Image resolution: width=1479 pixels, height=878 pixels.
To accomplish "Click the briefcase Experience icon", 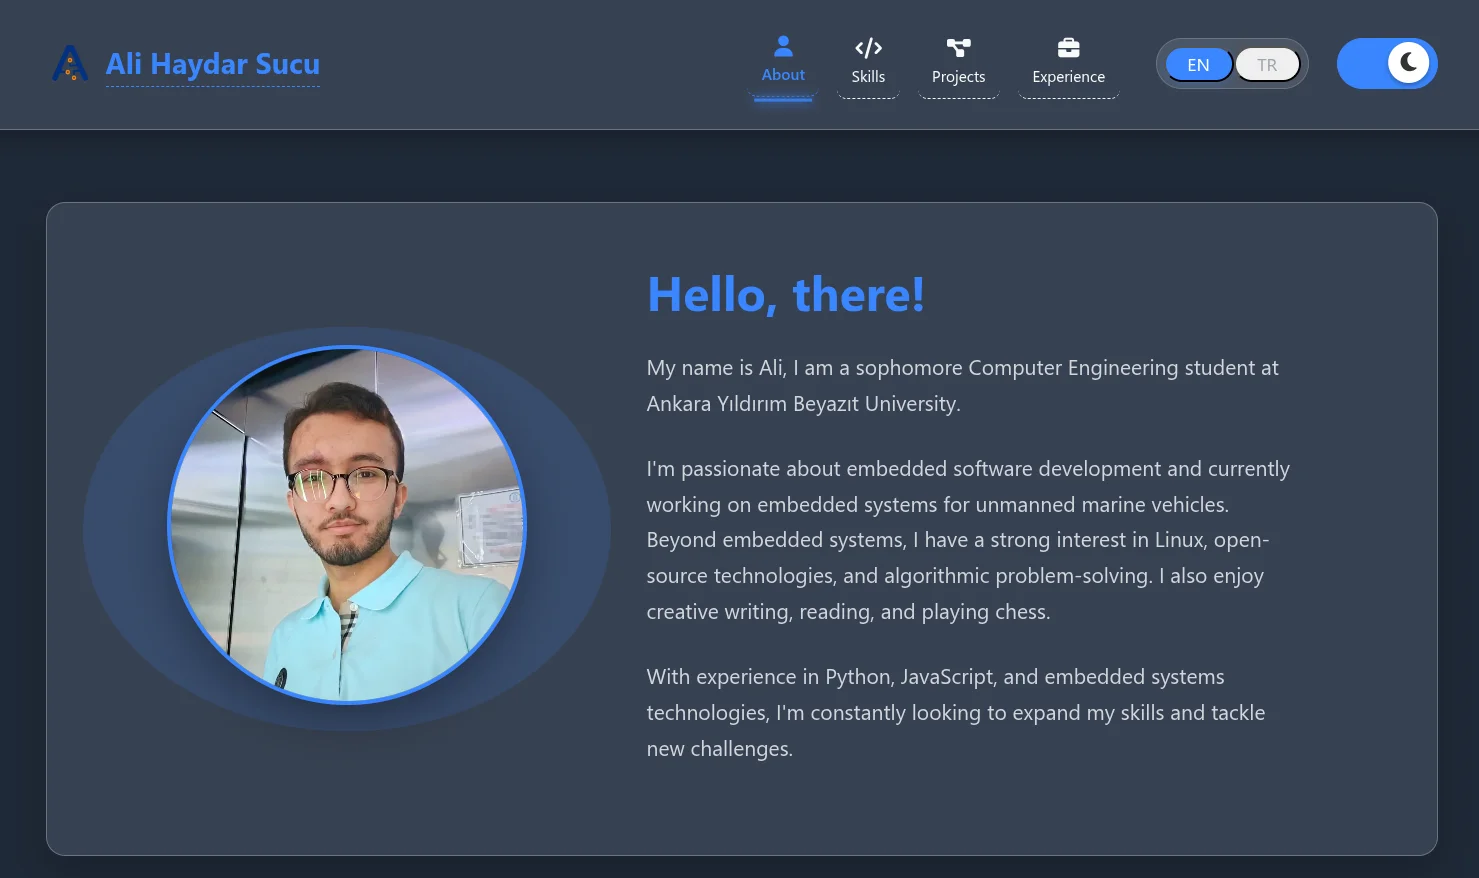I will click(x=1068, y=48).
